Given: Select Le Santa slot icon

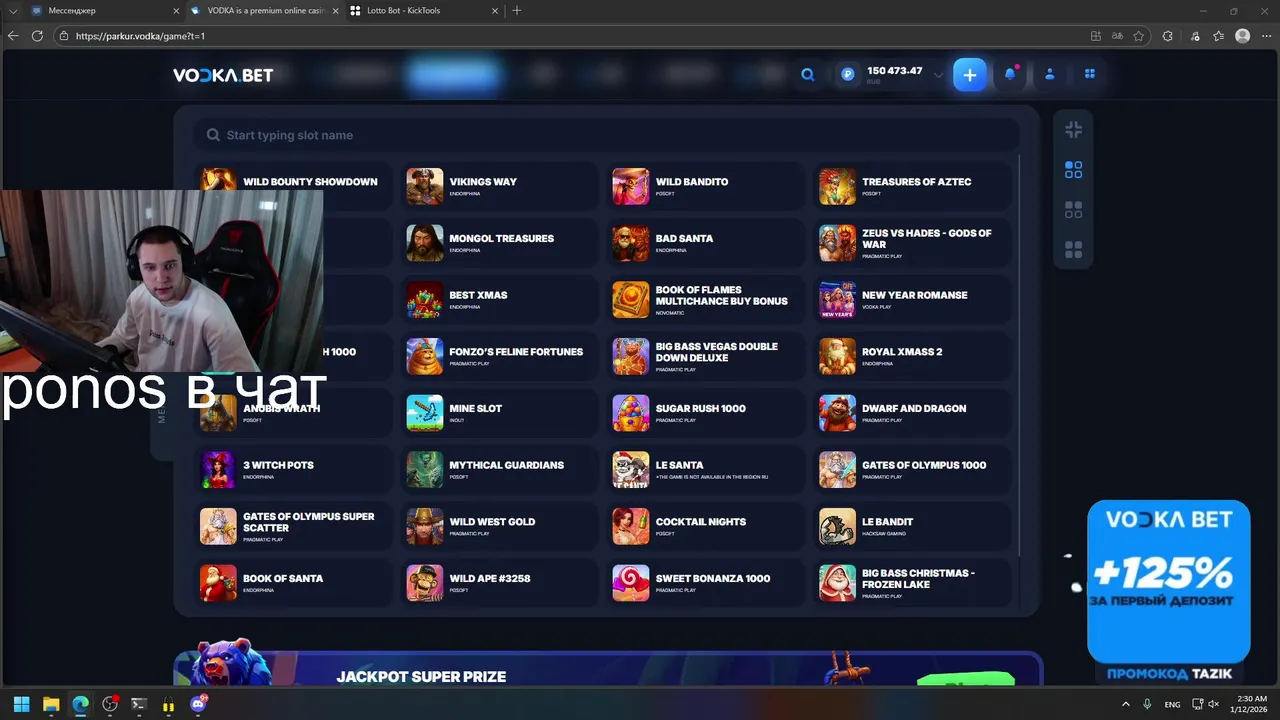Looking at the screenshot, I should coord(631,470).
